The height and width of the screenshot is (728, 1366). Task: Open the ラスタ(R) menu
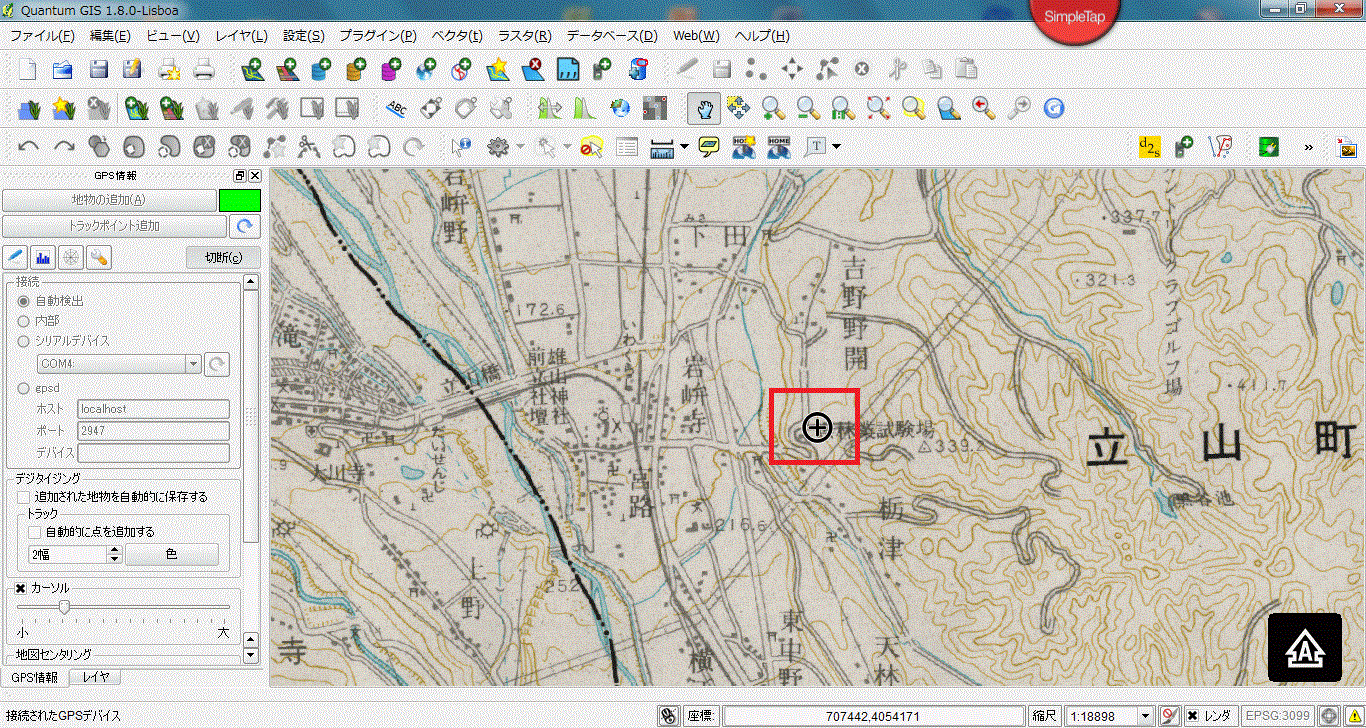click(525, 36)
